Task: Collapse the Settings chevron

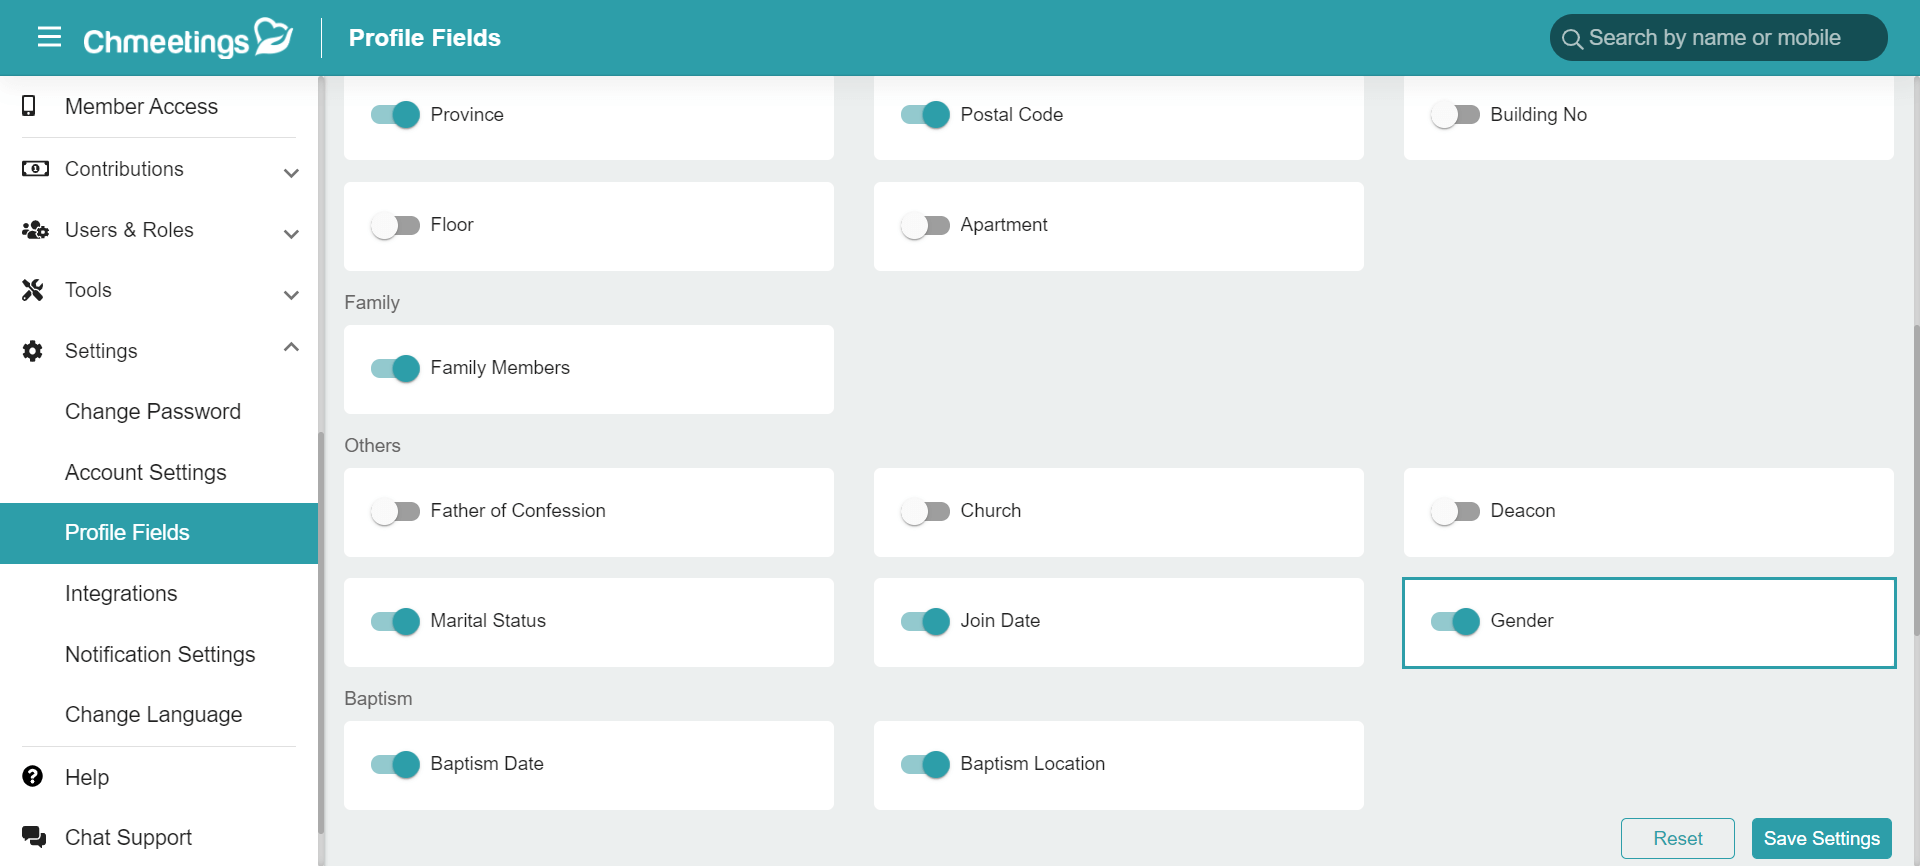Action: [x=291, y=347]
